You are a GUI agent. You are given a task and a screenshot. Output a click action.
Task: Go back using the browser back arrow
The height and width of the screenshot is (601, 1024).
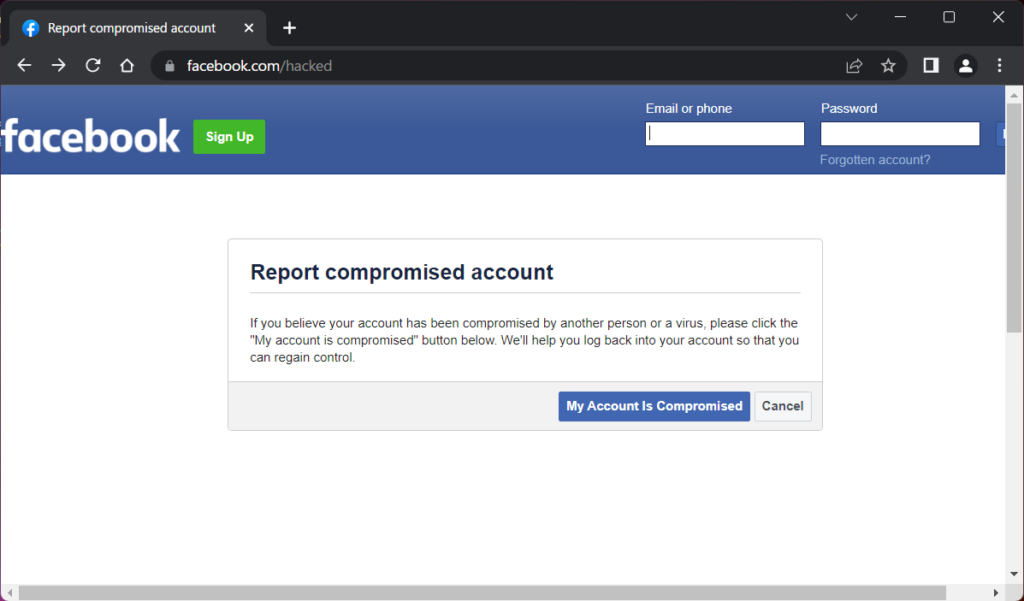pos(24,65)
